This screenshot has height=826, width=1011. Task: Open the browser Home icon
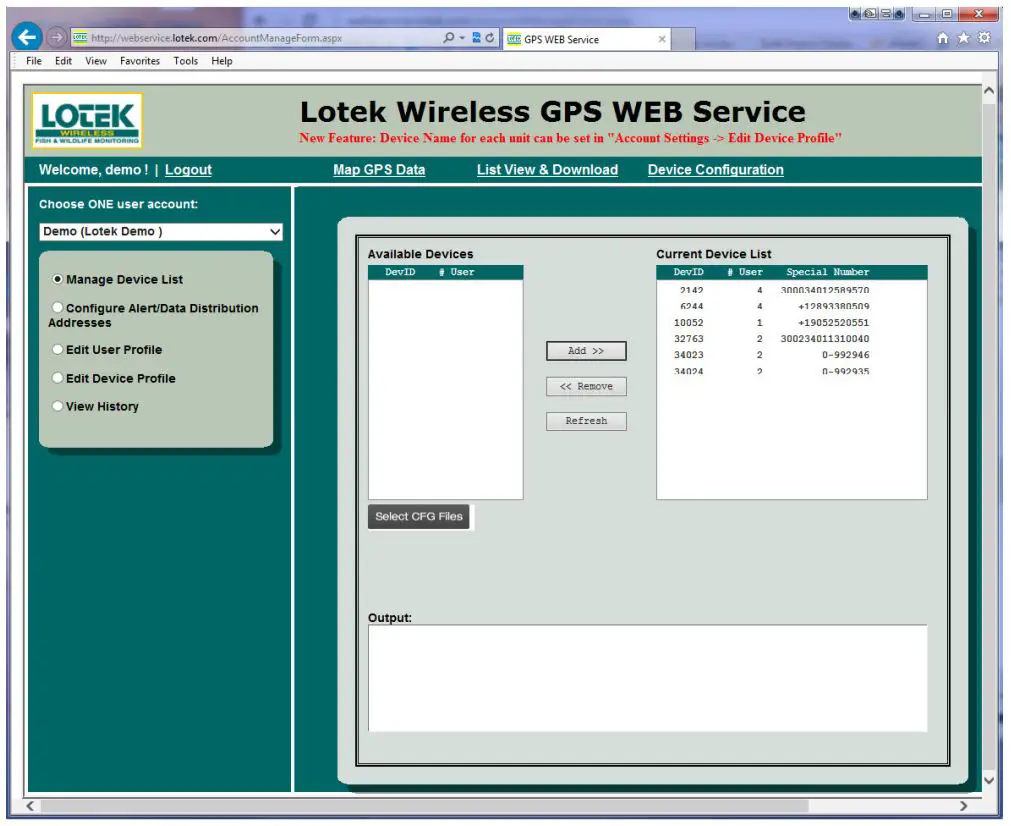click(943, 38)
